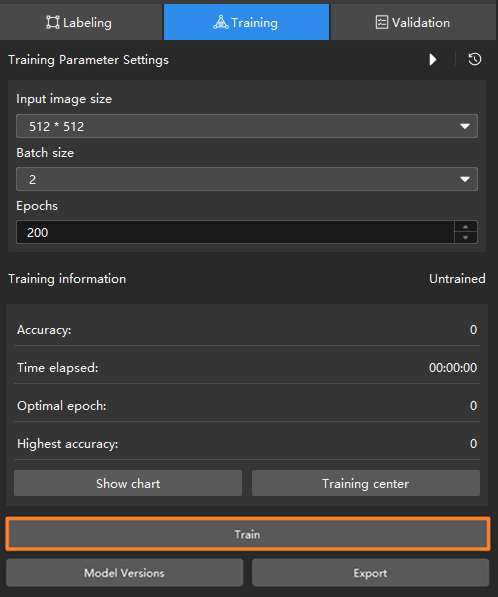Open the Training center
The height and width of the screenshot is (597, 498).
click(366, 483)
